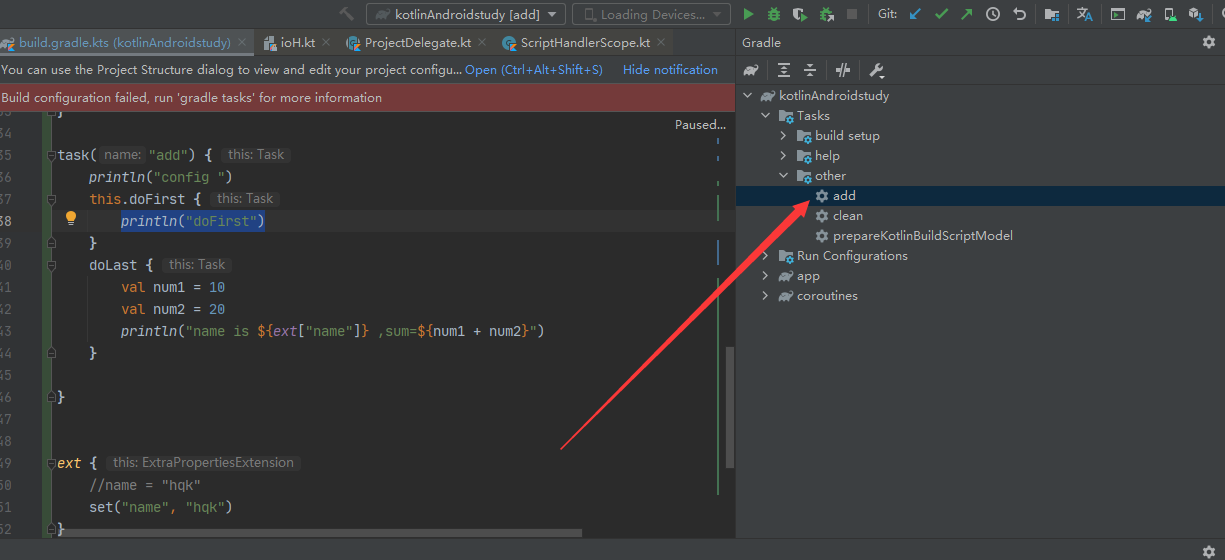The image size is (1225, 560).
Task: Expand the app module node
Action: [766, 276]
